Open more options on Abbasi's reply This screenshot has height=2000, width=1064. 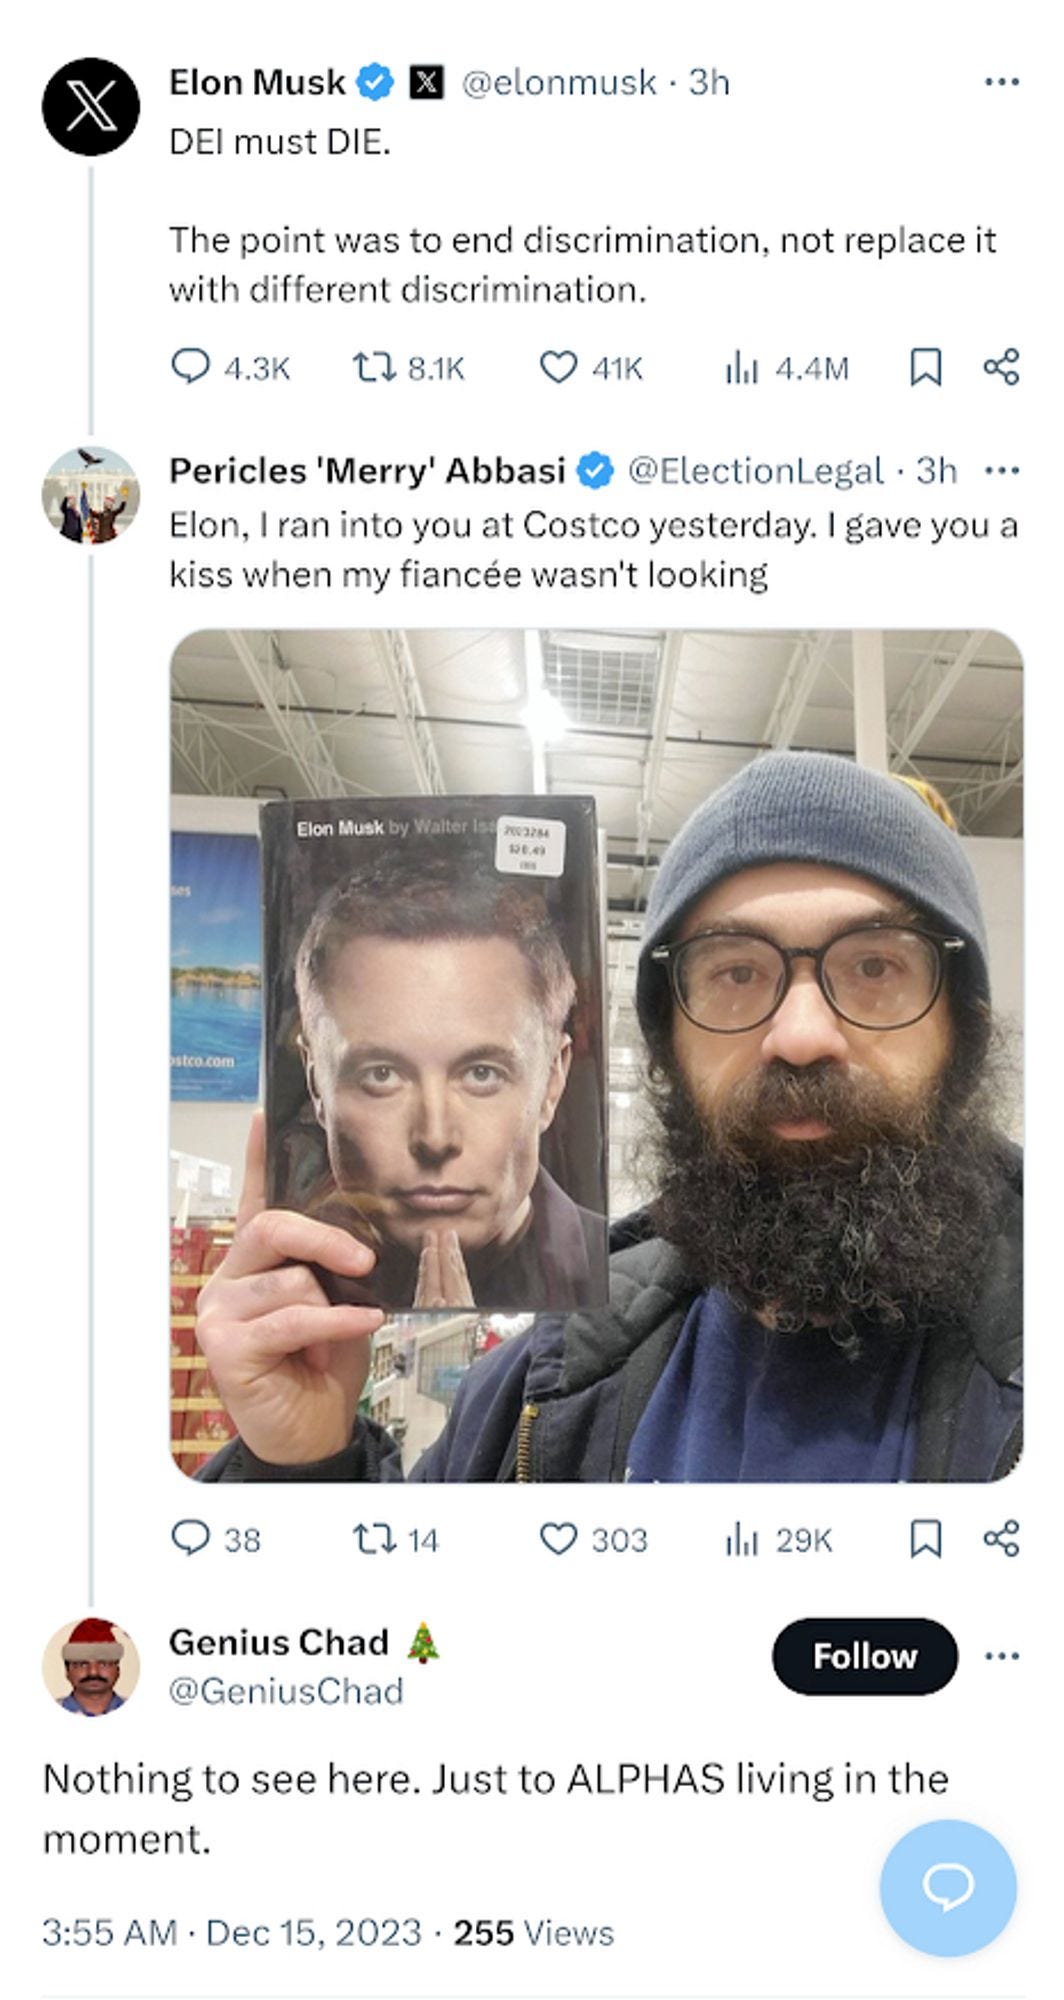click(1001, 470)
